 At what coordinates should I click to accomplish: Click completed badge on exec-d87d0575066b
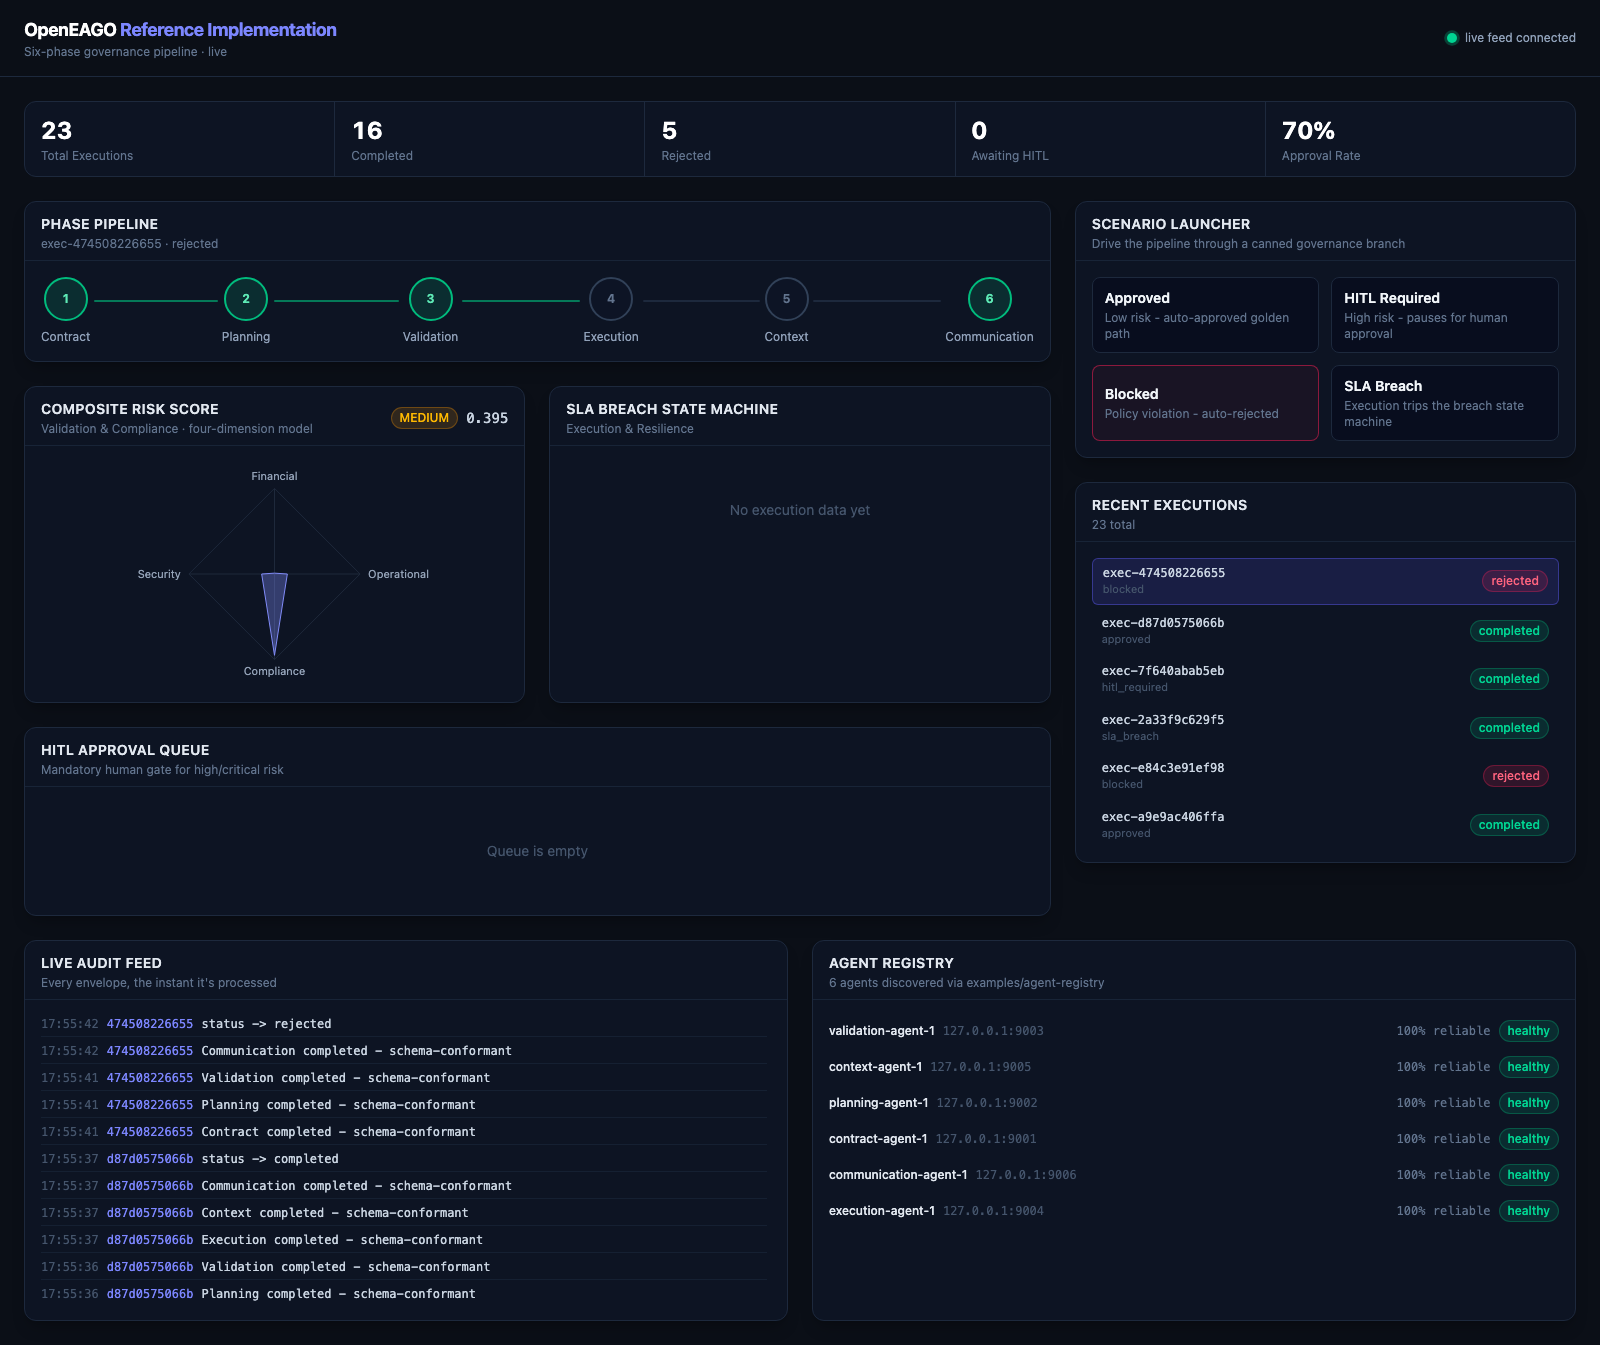1509,631
